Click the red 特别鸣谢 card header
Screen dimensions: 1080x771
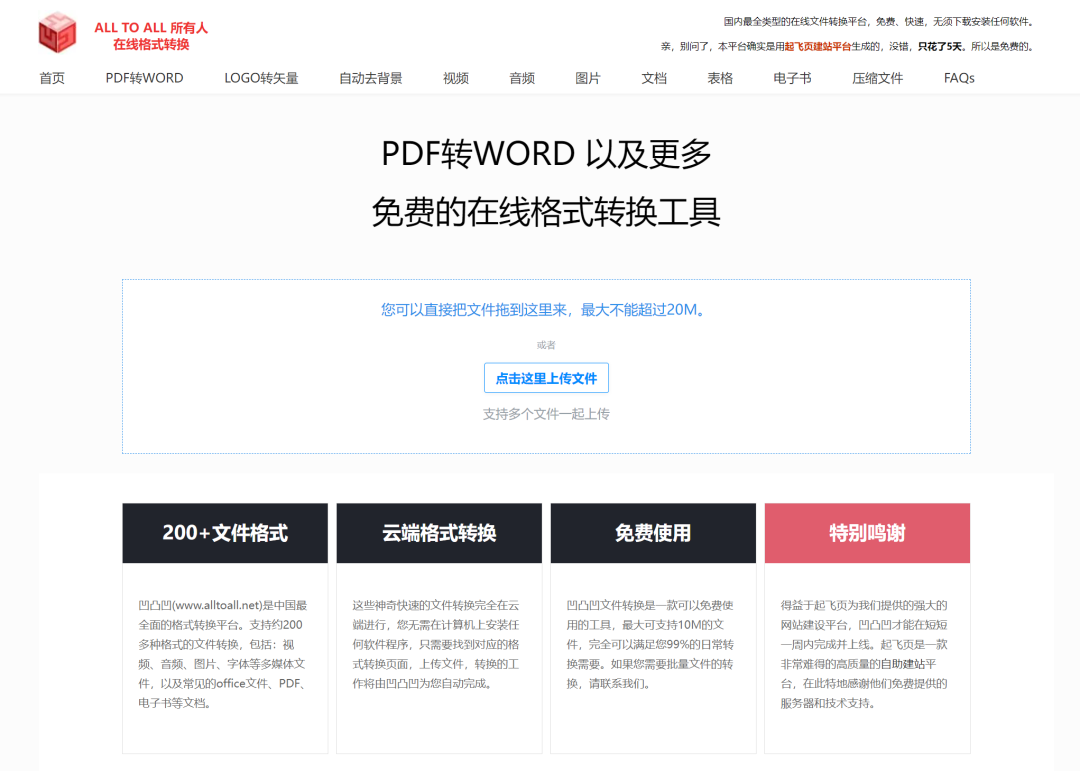point(867,533)
